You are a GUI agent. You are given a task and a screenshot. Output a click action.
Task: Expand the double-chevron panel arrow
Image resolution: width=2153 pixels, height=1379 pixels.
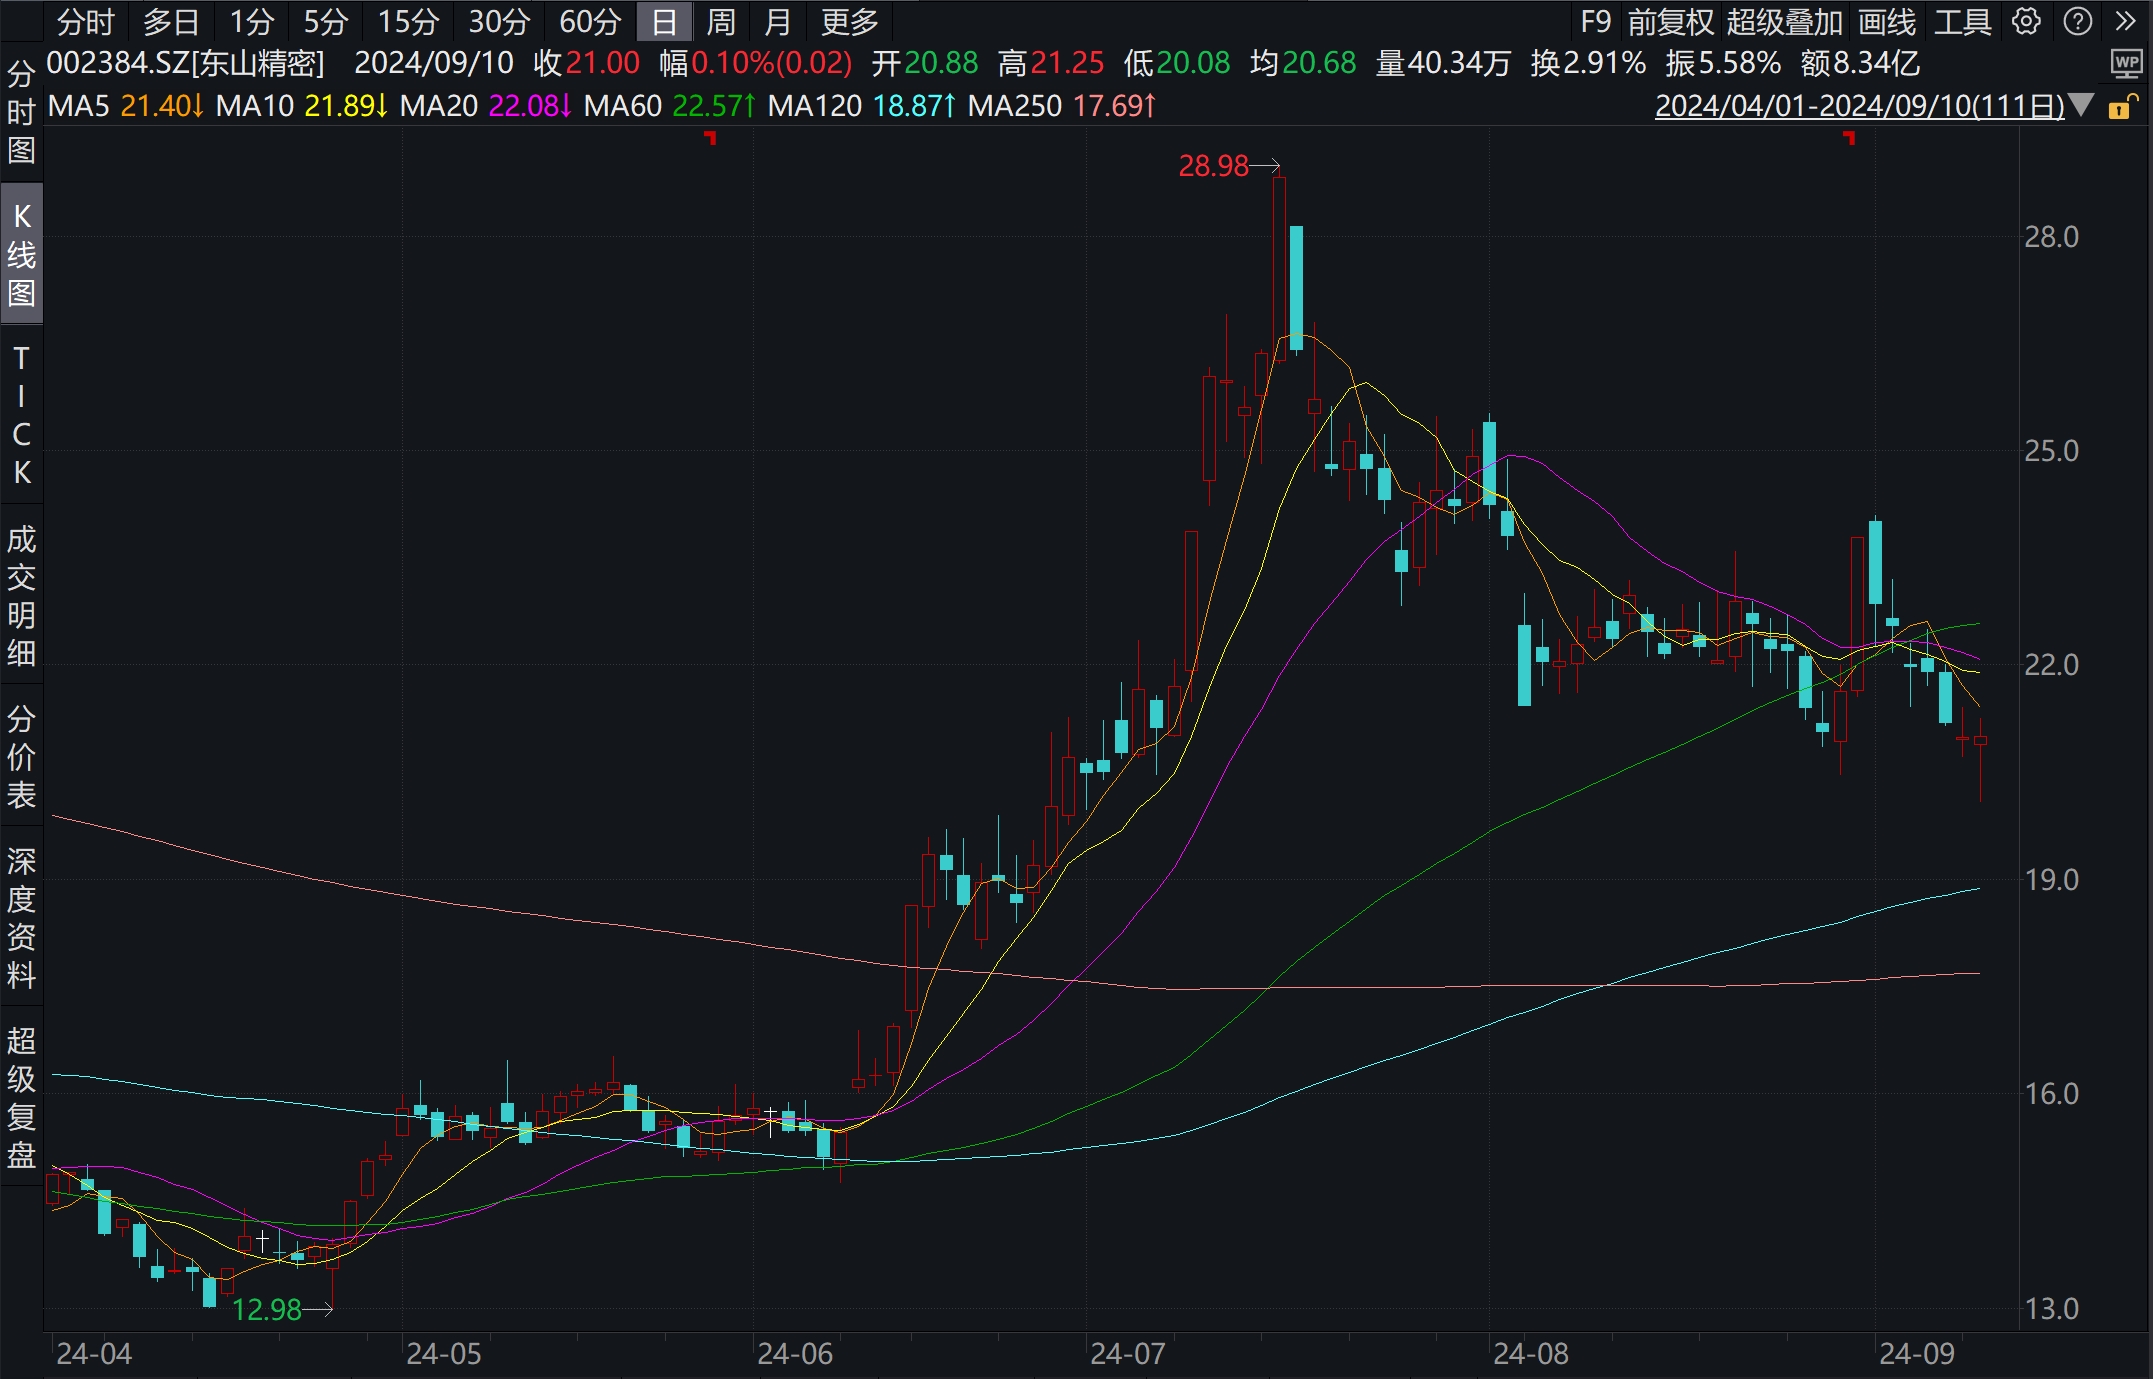click(2126, 21)
